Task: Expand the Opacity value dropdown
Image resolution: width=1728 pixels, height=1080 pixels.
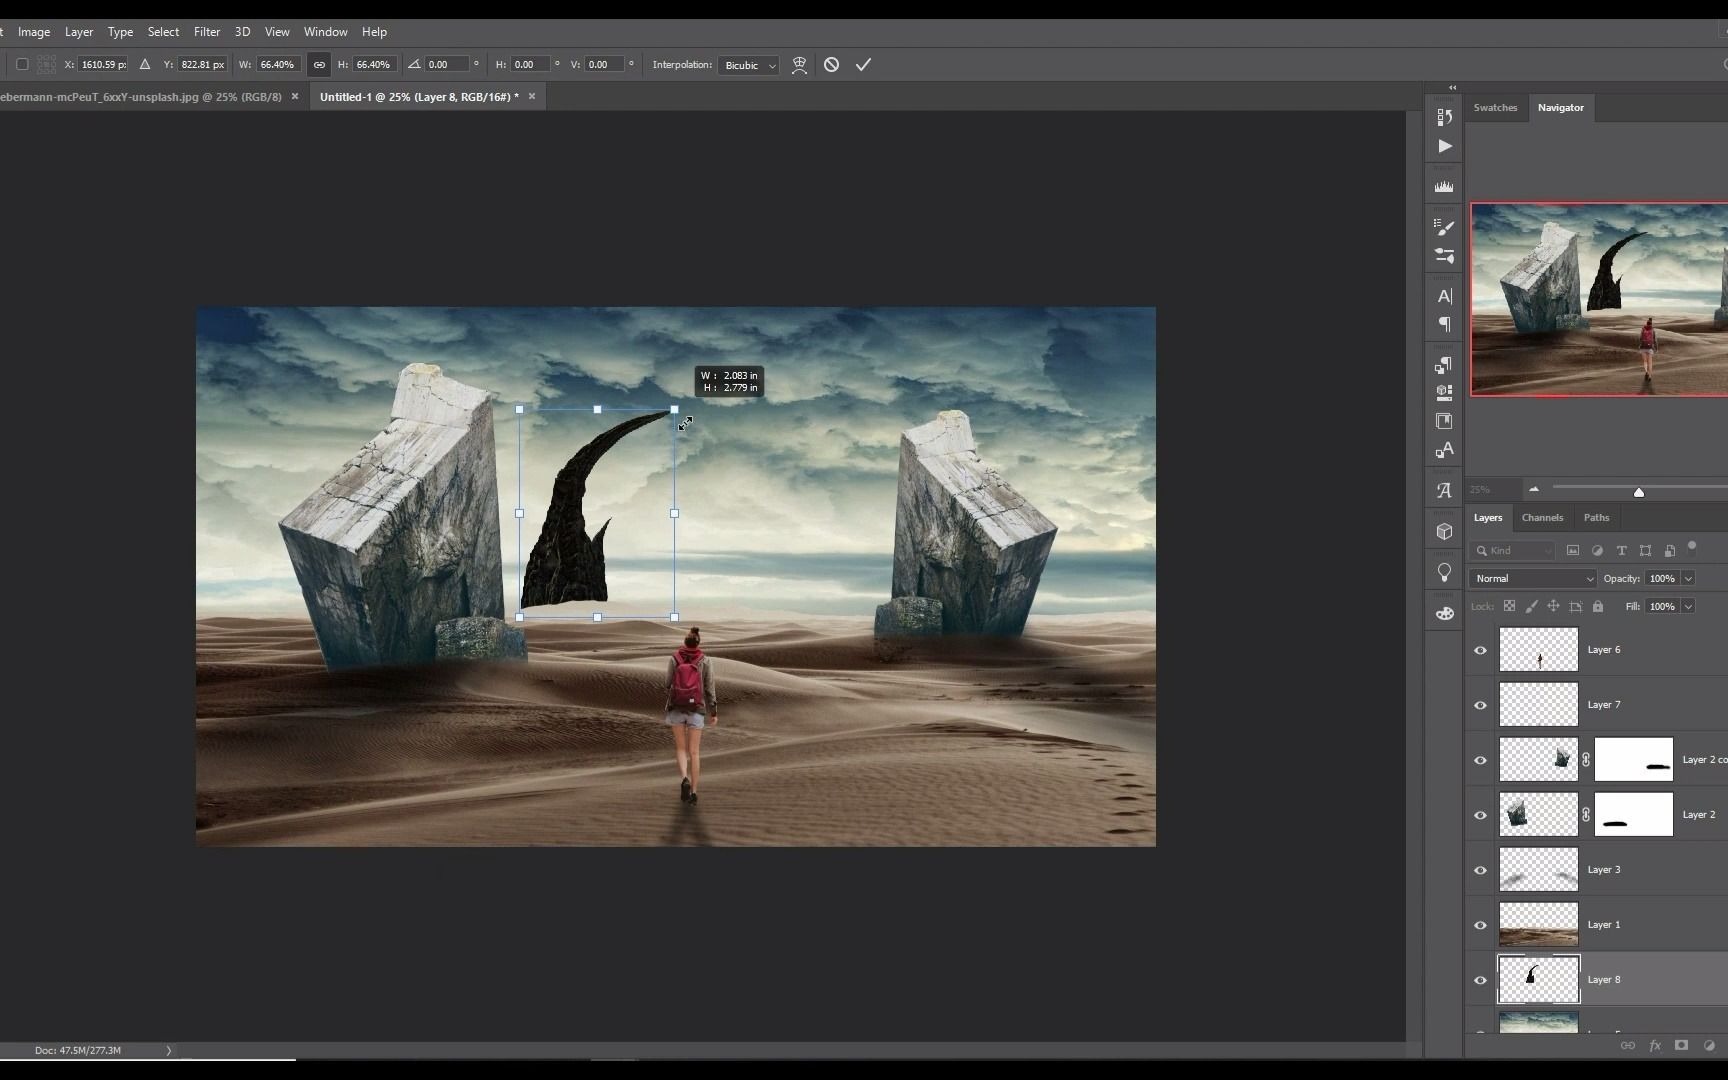Action: point(1689,578)
